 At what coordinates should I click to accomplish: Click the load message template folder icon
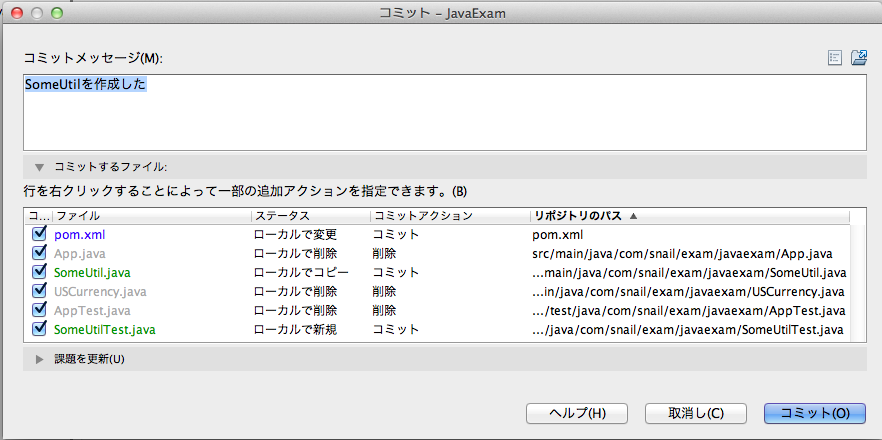[x=858, y=58]
